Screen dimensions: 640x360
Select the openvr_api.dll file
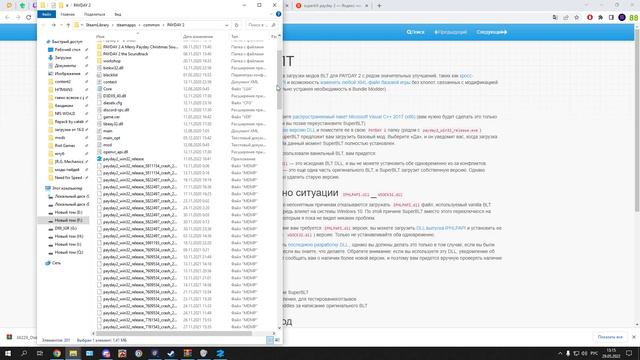click(x=116, y=152)
